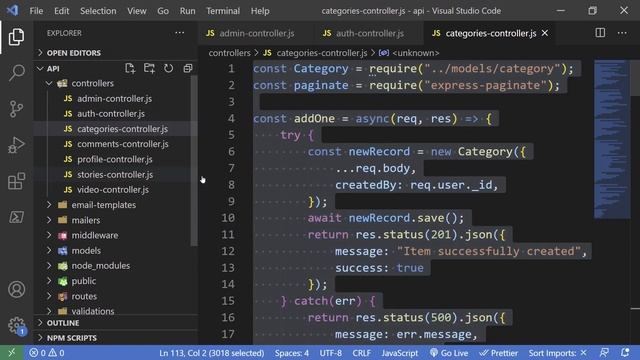This screenshot has height=360, width=640.
Task: Refresh the Explorer tree
Action: (x=169, y=68)
